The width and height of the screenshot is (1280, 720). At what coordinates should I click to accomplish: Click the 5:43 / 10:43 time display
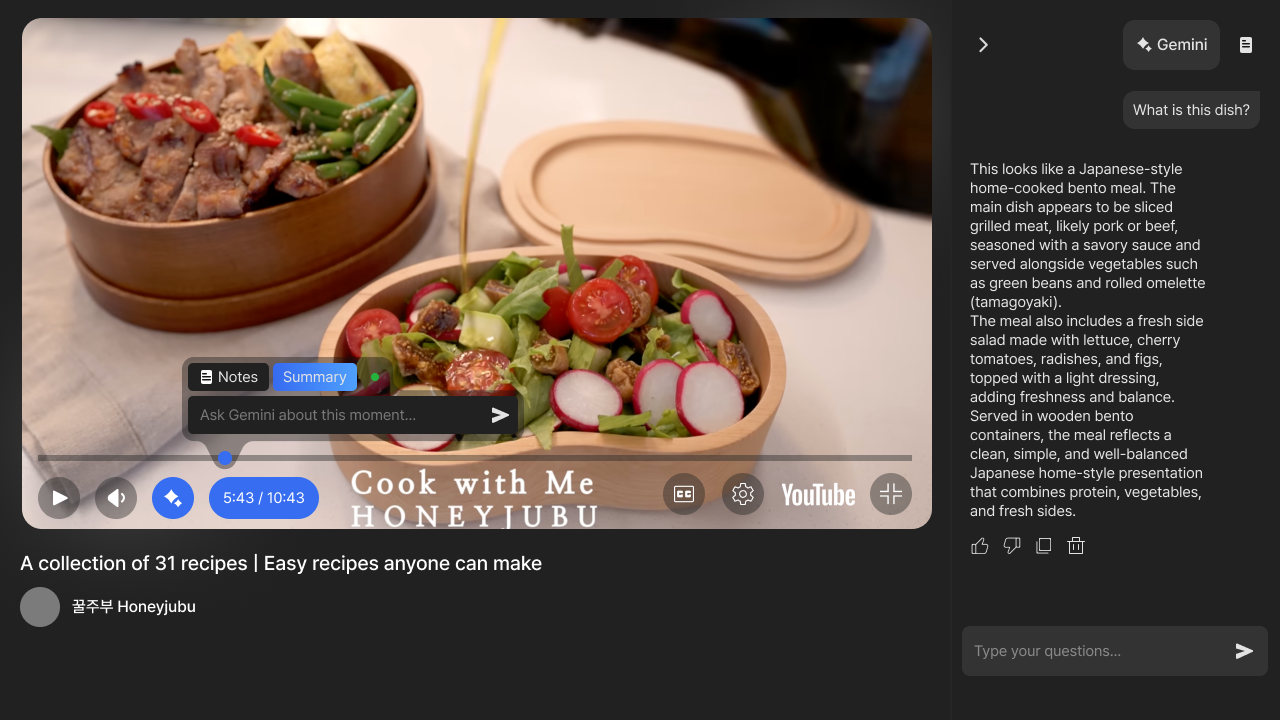264,497
